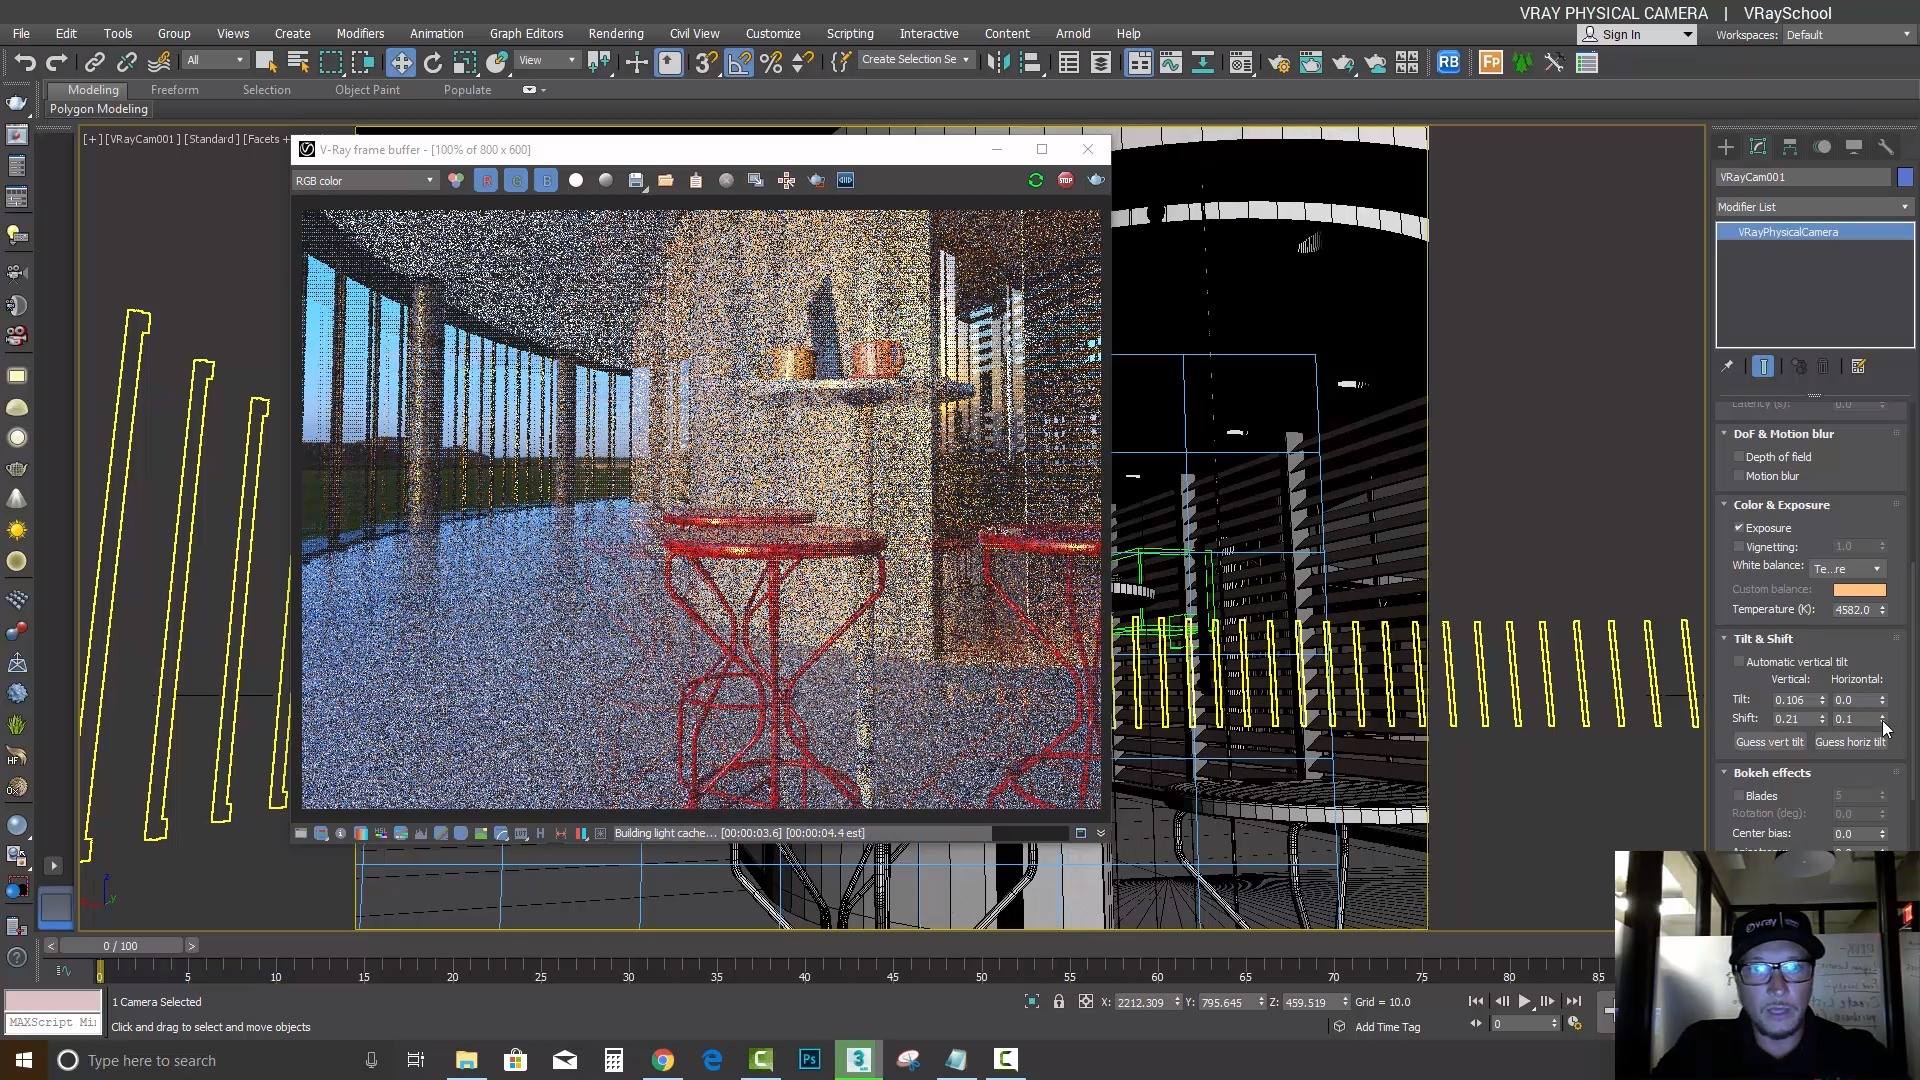
Task: Switch to the Freeform ribbon tab
Action: point(175,90)
